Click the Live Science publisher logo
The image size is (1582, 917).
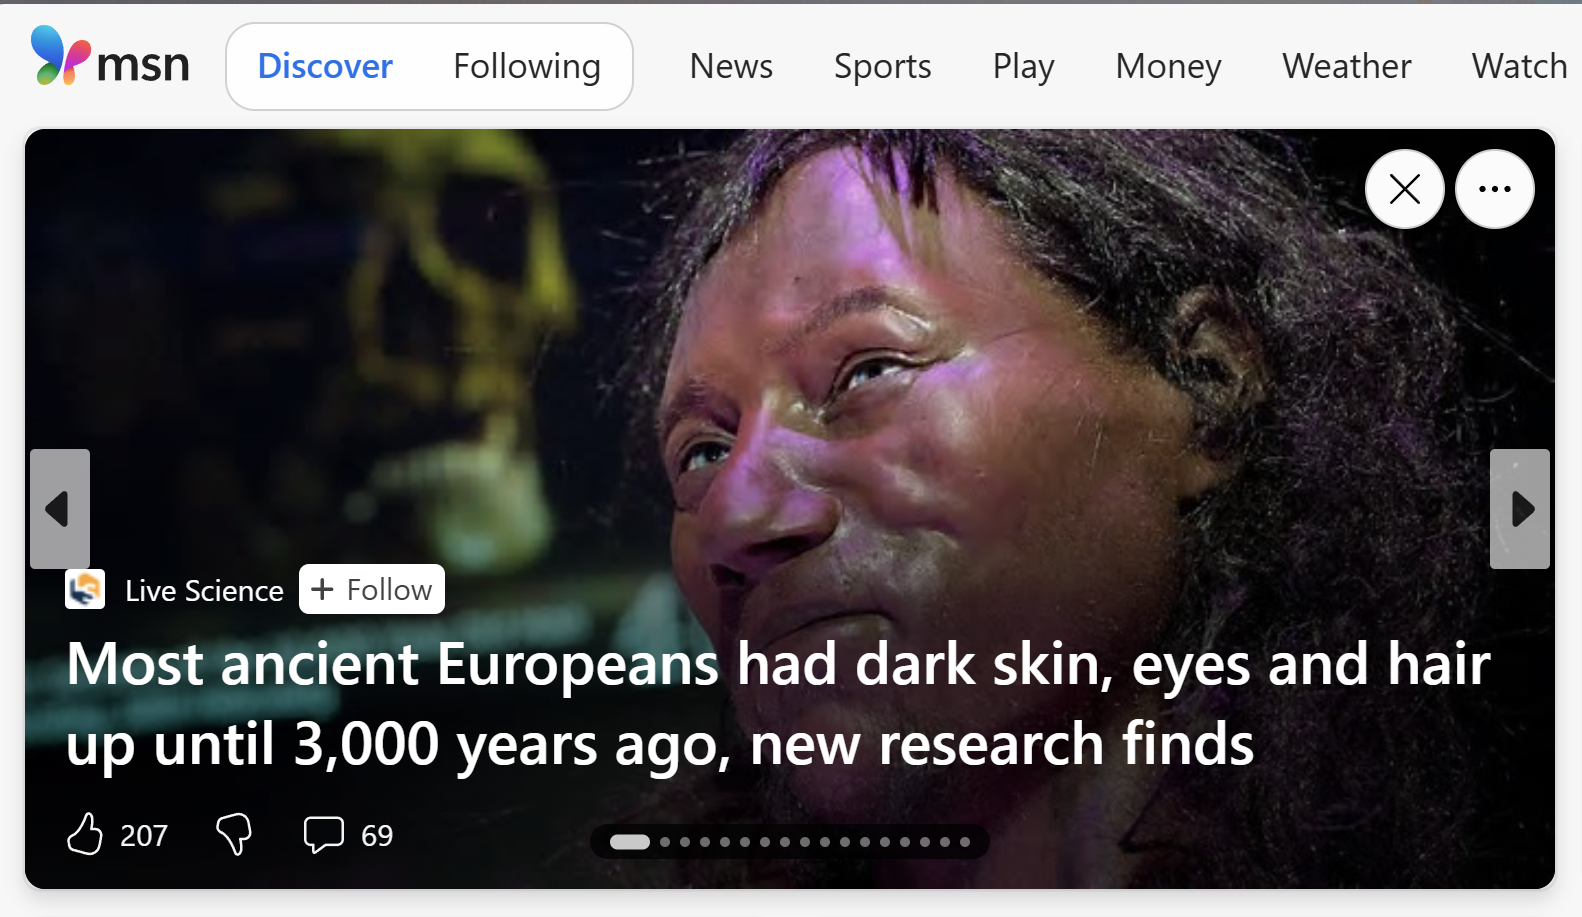coord(85,590)
